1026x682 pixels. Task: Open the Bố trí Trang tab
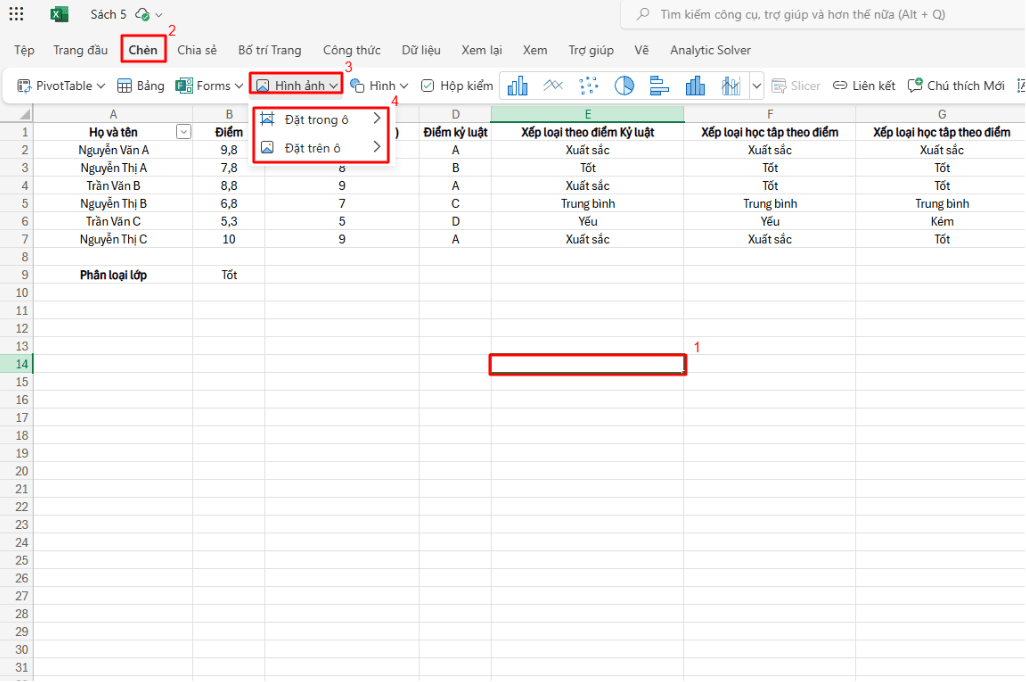point(270,50)
